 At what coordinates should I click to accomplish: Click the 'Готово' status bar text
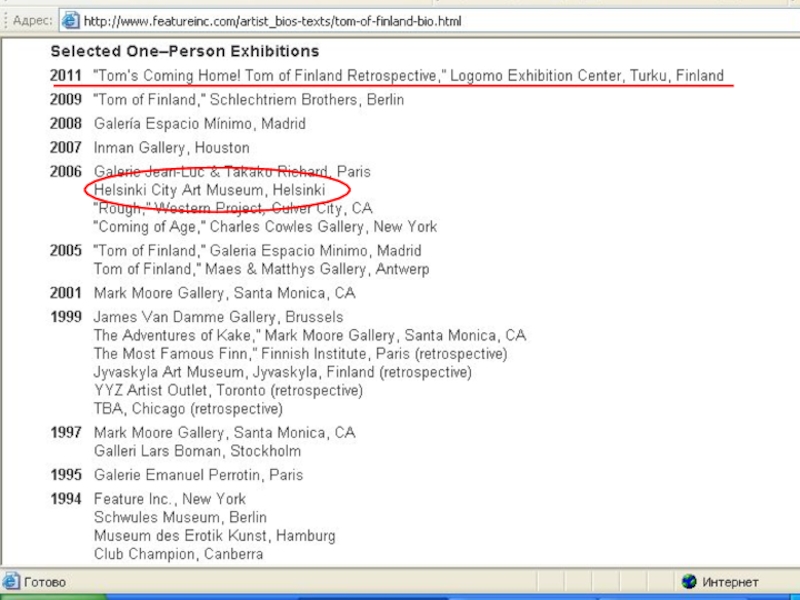tap(45, 582)
